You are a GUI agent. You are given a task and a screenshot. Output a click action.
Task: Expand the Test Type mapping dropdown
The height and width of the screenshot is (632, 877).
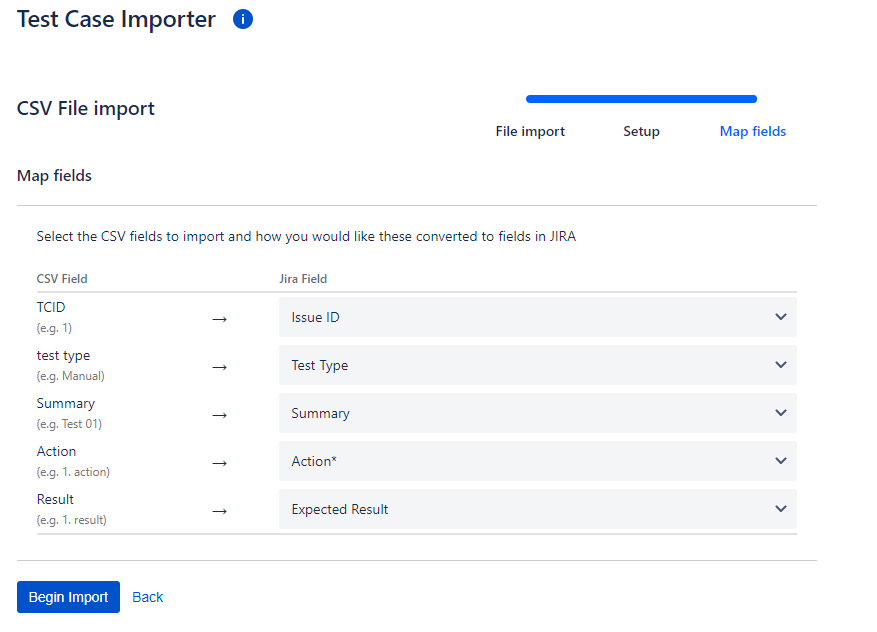pyautogui.click(x=537, y=365)
